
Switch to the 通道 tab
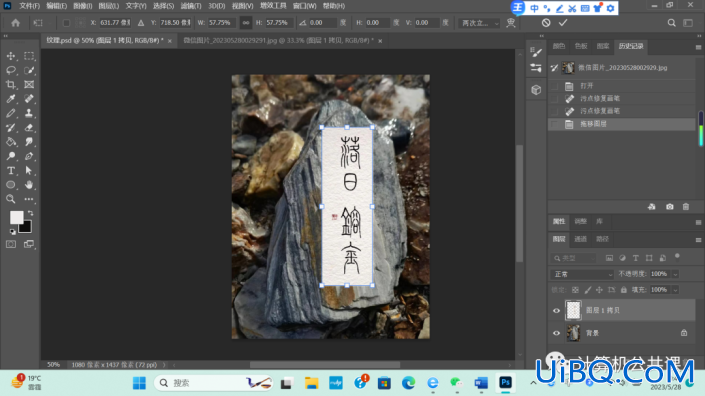(x=580, y=239)
